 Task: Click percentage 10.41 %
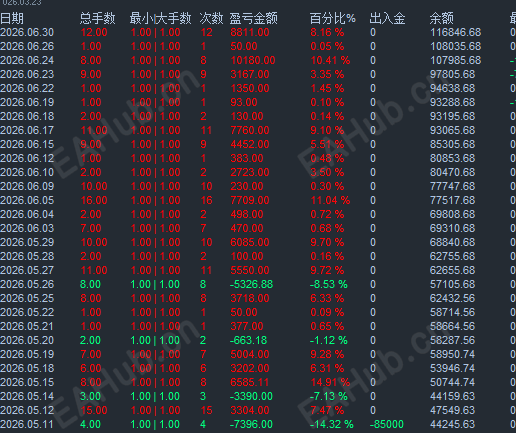click(330, 60)
